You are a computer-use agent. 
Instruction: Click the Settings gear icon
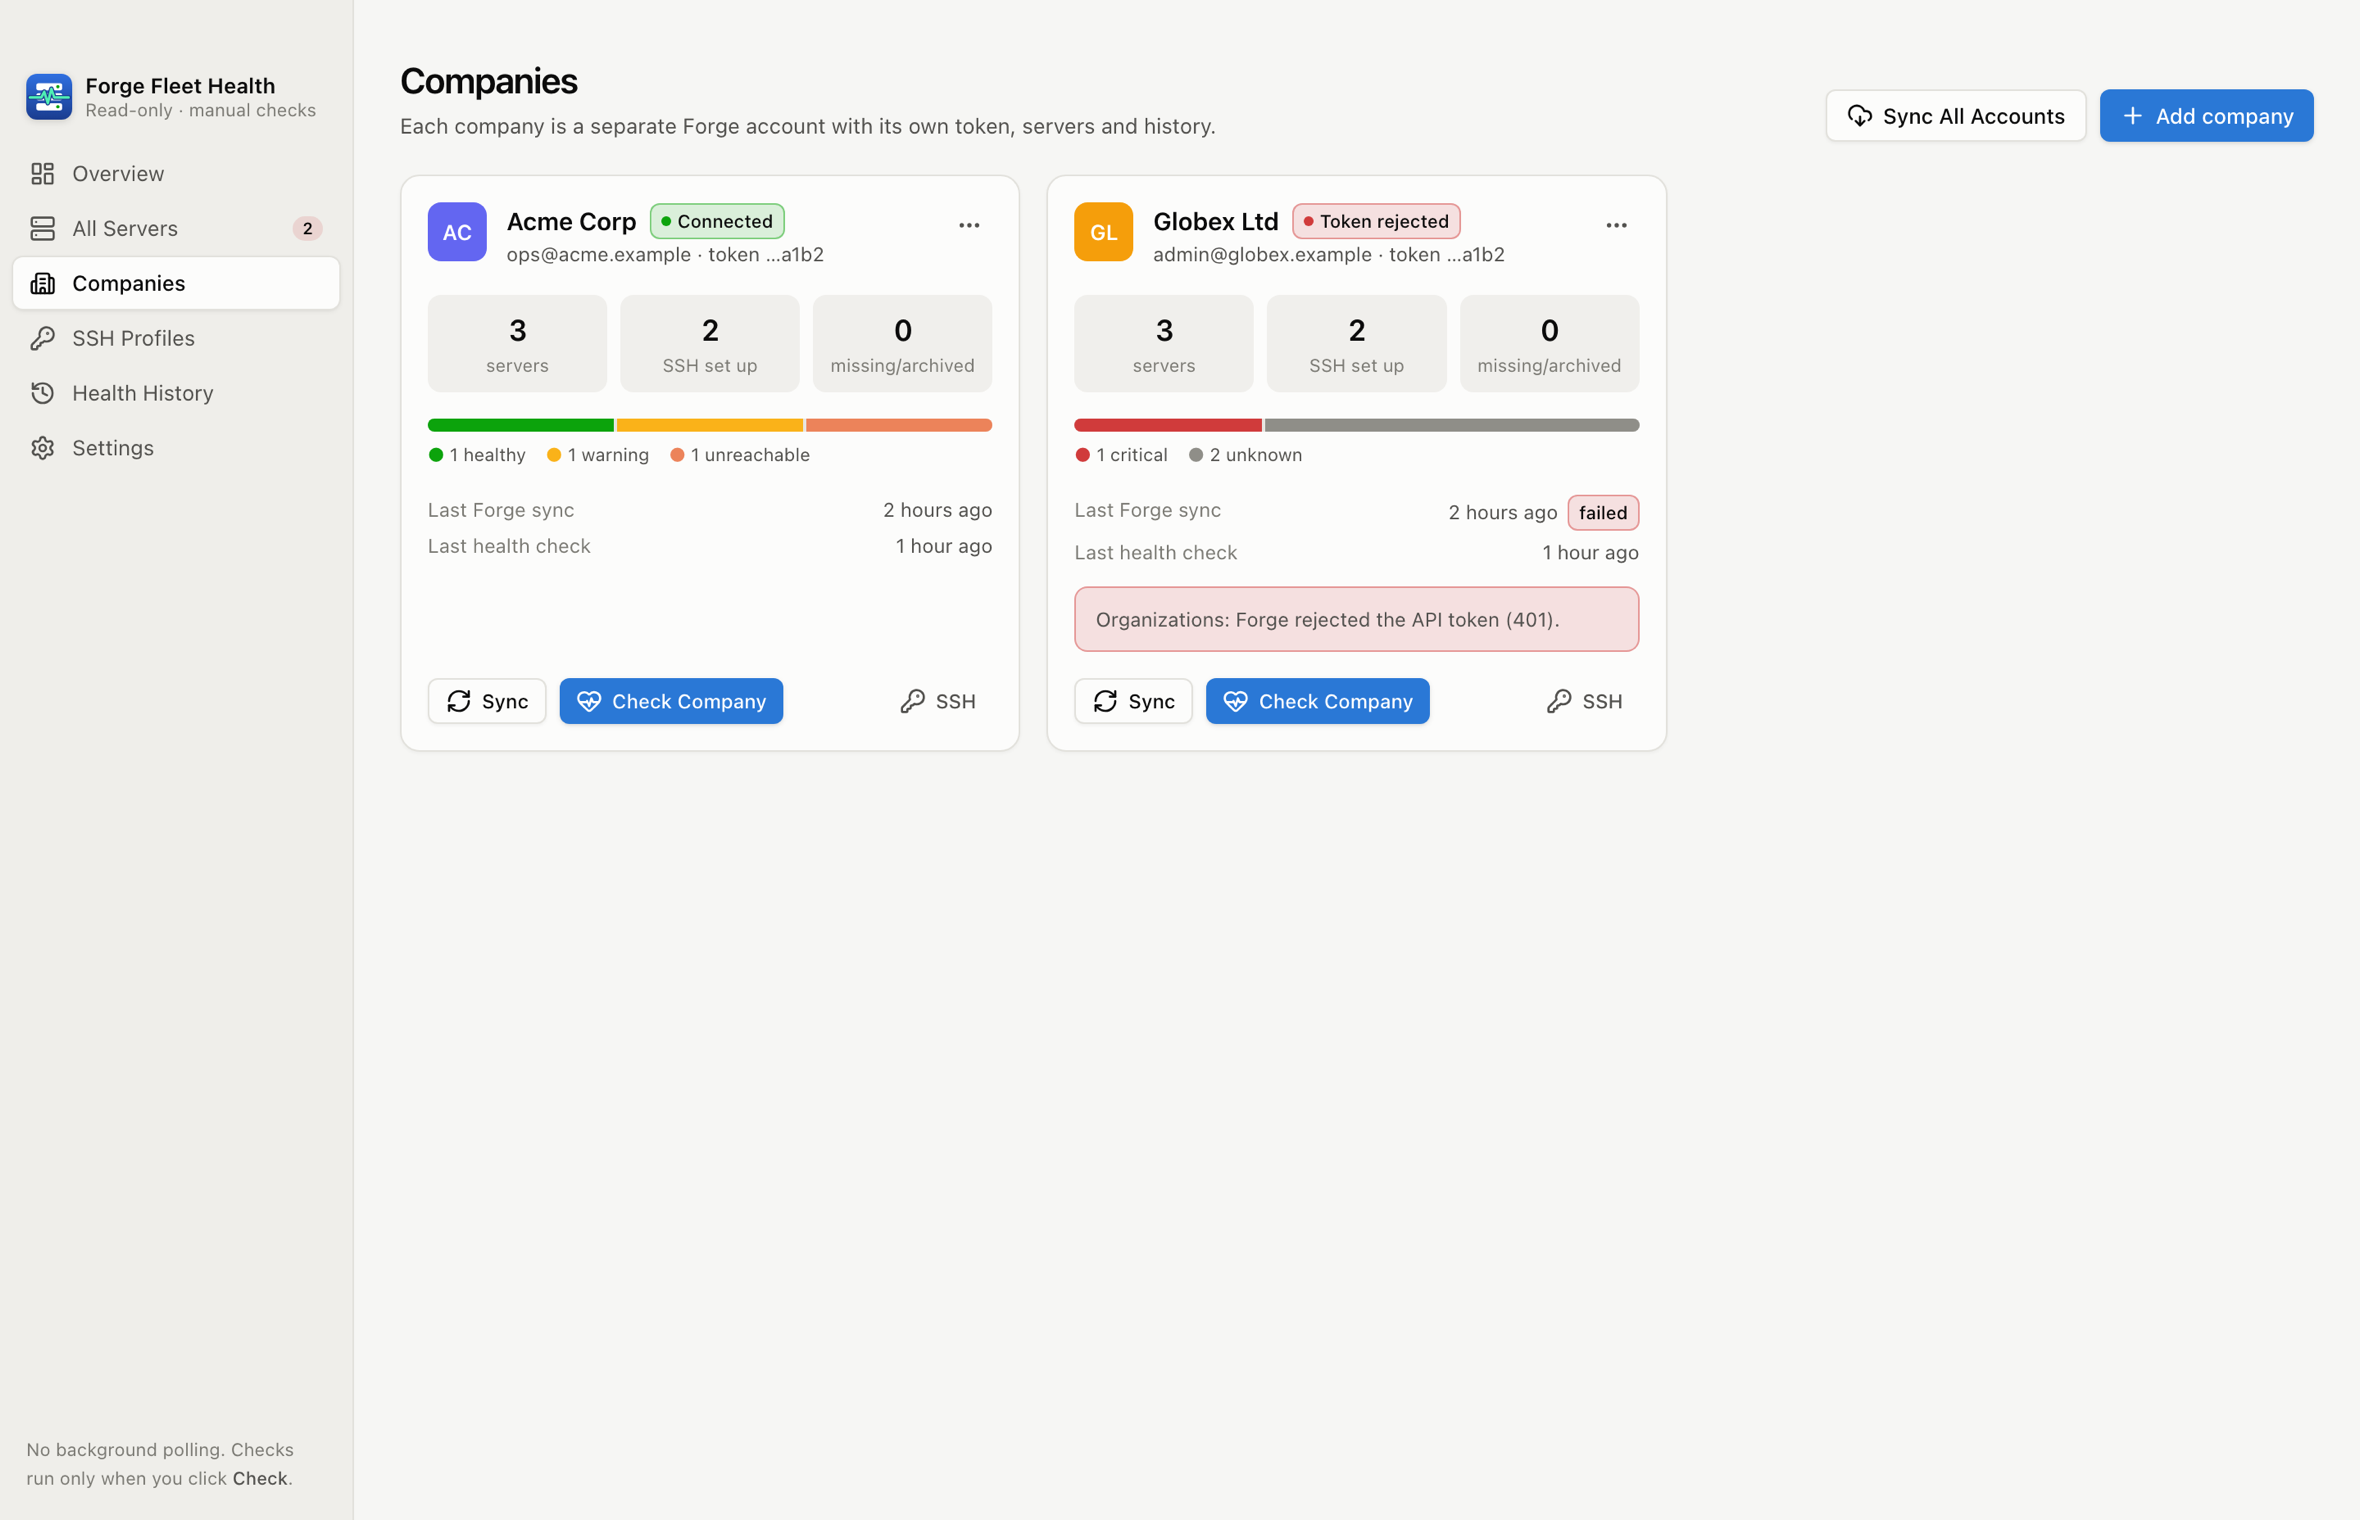coord(43,448)
